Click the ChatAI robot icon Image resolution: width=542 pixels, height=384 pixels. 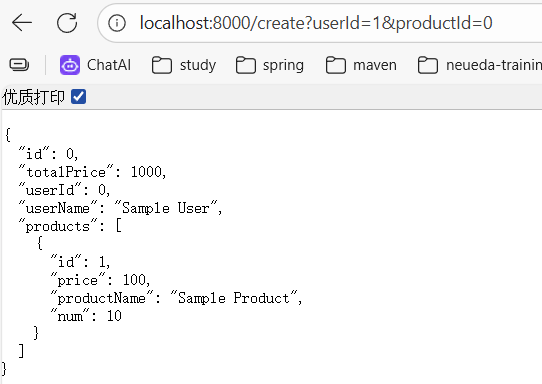(x=70, y=65)
